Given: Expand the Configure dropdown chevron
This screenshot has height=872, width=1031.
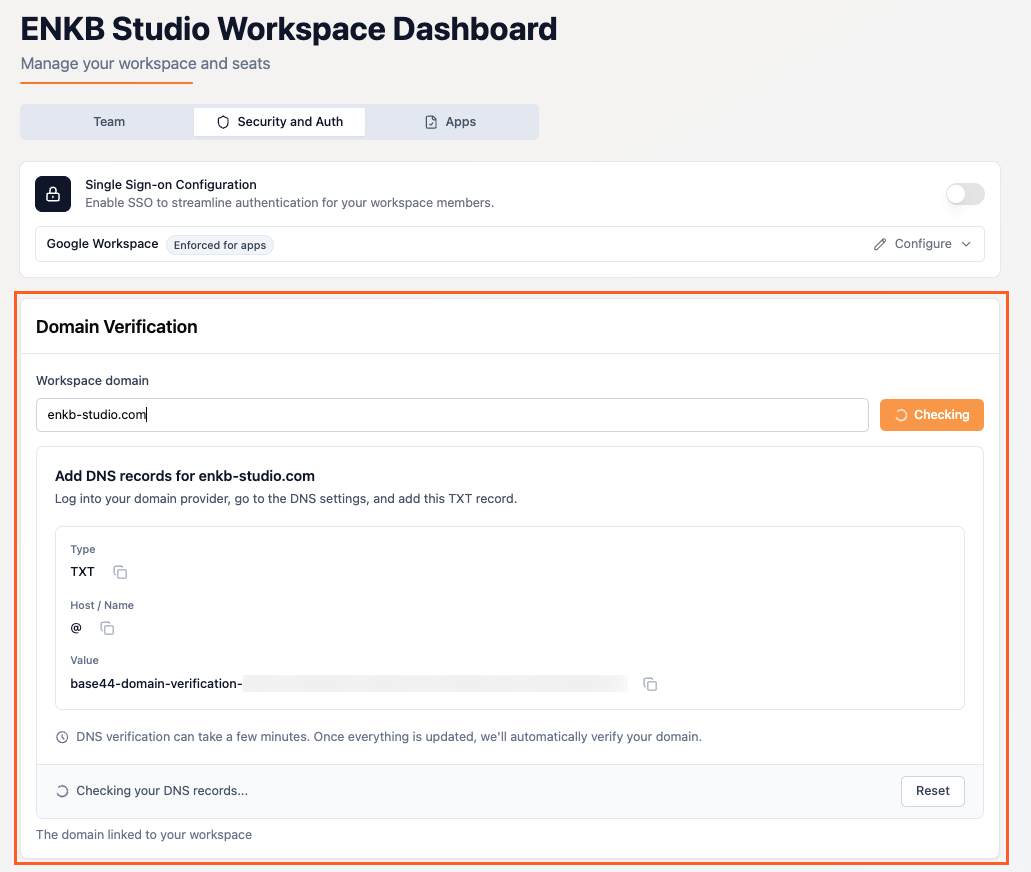Looking at the screenshot, I should click(x=964, y=243).
